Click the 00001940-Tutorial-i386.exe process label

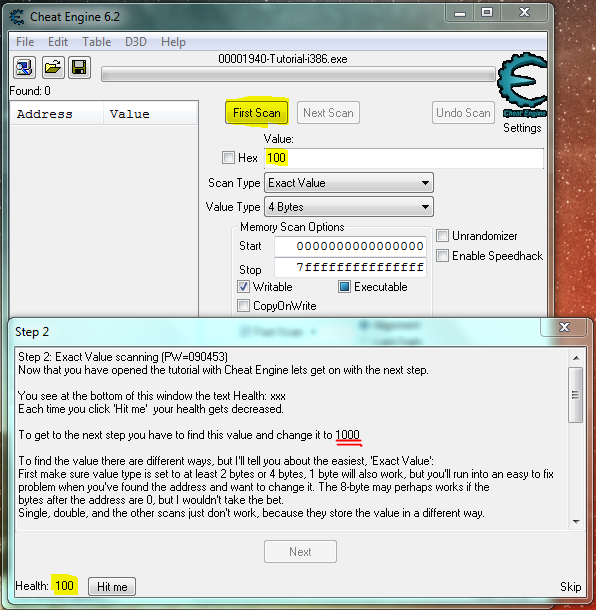point(283,59)
